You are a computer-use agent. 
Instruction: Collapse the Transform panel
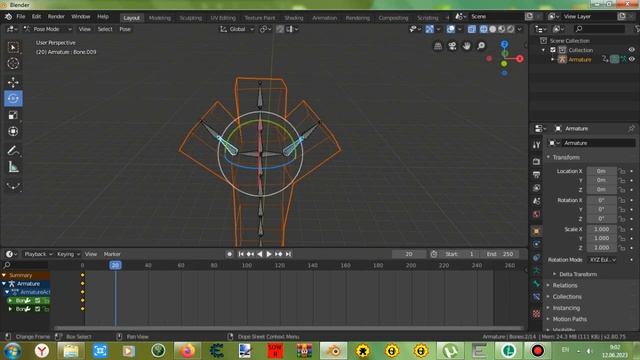566,157
